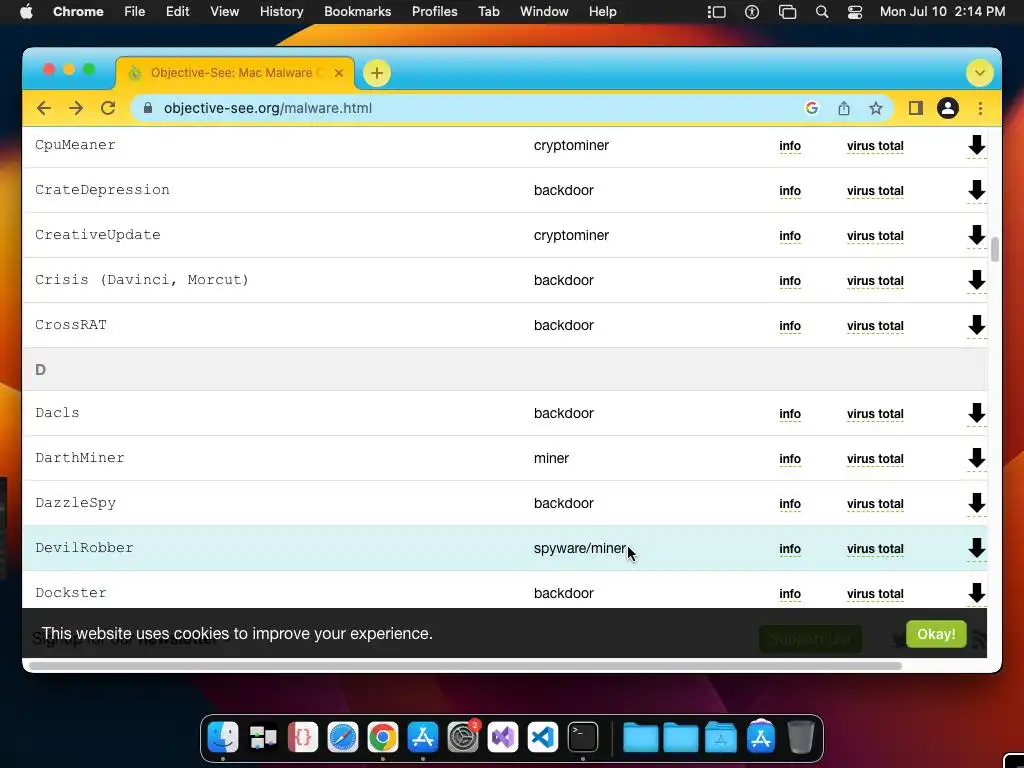This screenshot has width=1024, height=768.
Task: Open macOS Control Center
Action: pyautogui.click(x=855, y=12)
